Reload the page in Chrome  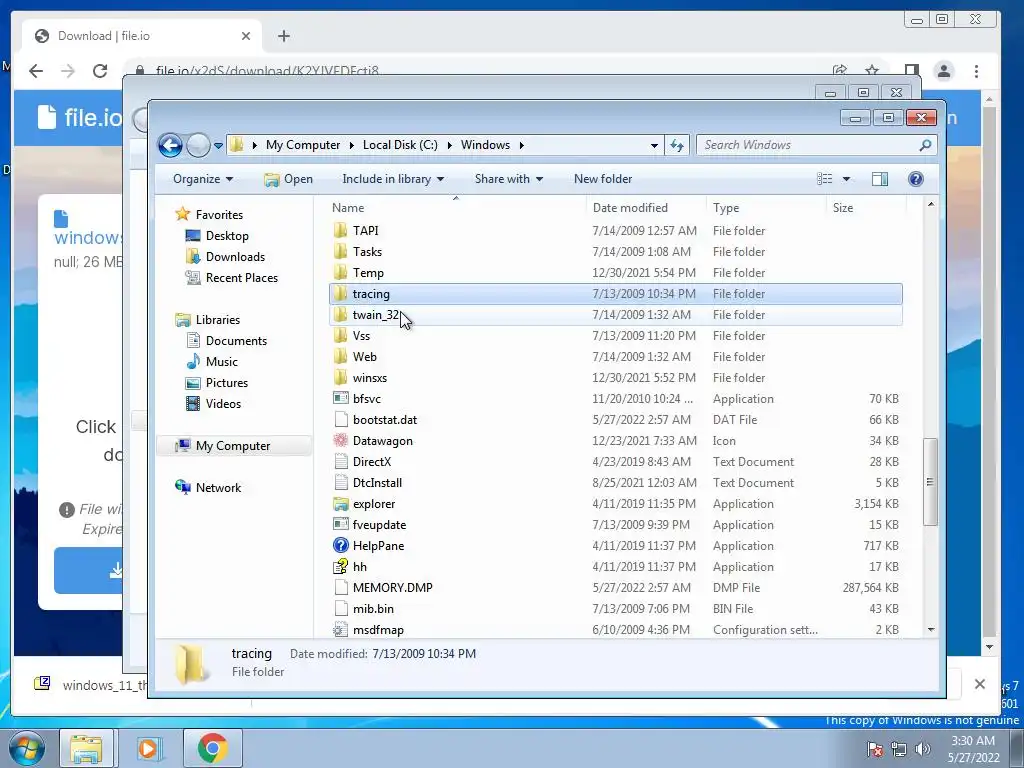(x=100, y=71)
